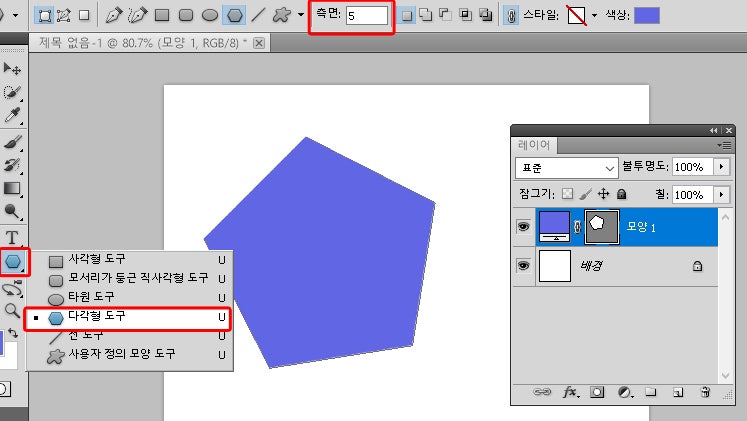The height and width of the screenshot is (421, 747).
Task: Collapse the Layers panel to icons
Action: pyautogui.click(x=714, y=130)
